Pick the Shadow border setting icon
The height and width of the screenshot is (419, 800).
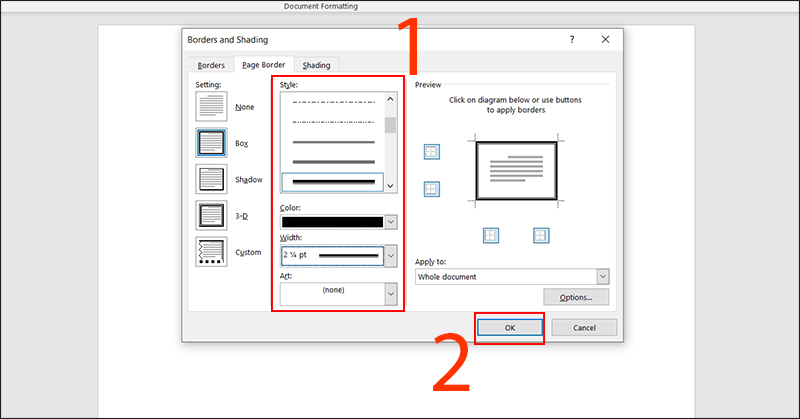(211, 179)
